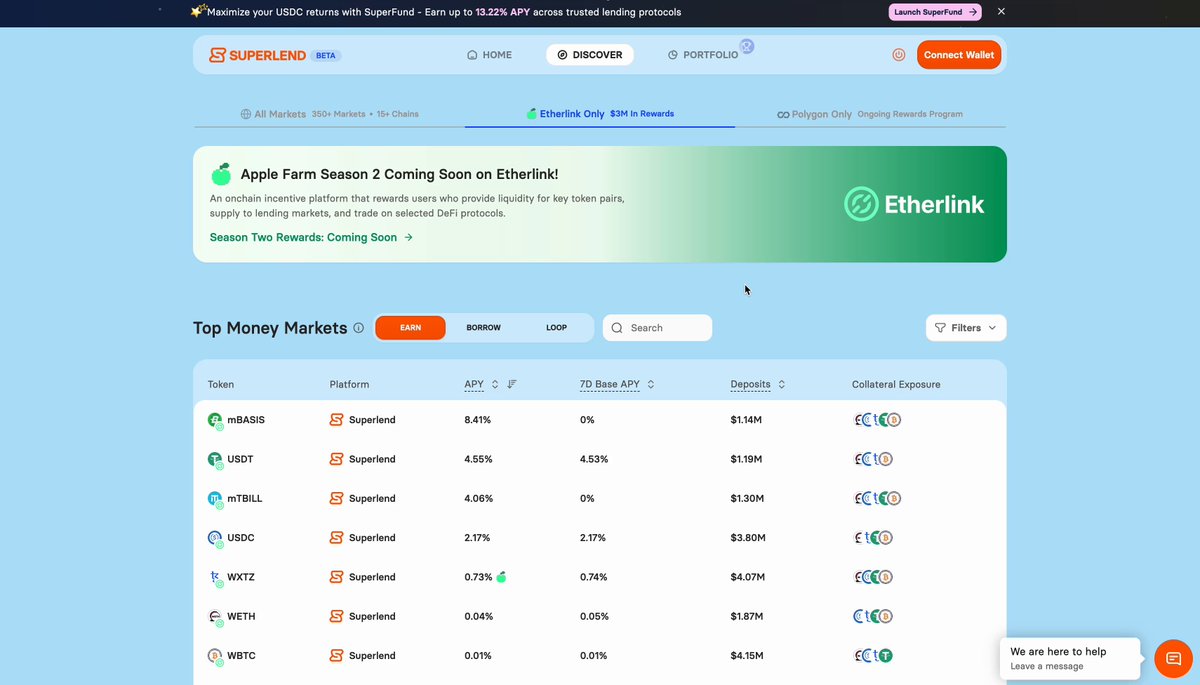Close the SuperFund promo banner
The image size is (1200, 685).
pos(1001,12)
